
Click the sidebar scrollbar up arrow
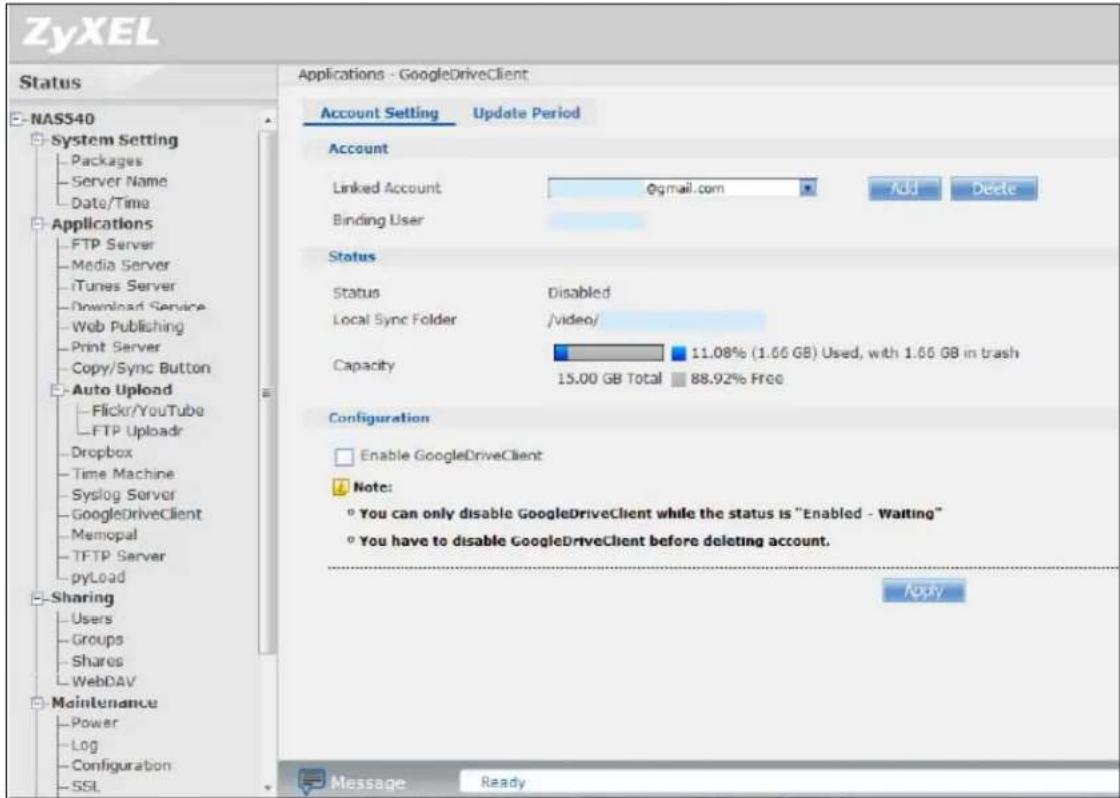268,121
